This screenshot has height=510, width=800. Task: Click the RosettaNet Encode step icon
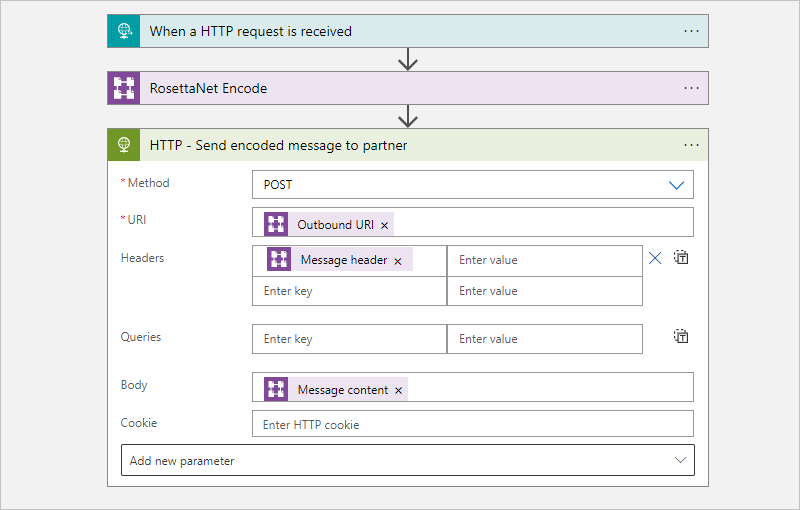[124, 88]
